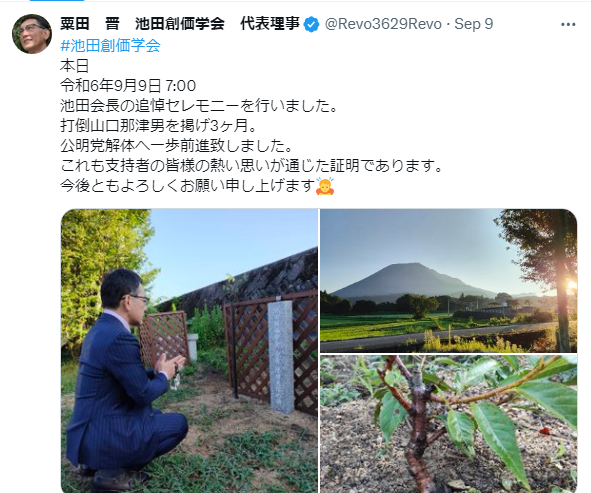Click the blue verified checkmark badge

pos(311,24)
